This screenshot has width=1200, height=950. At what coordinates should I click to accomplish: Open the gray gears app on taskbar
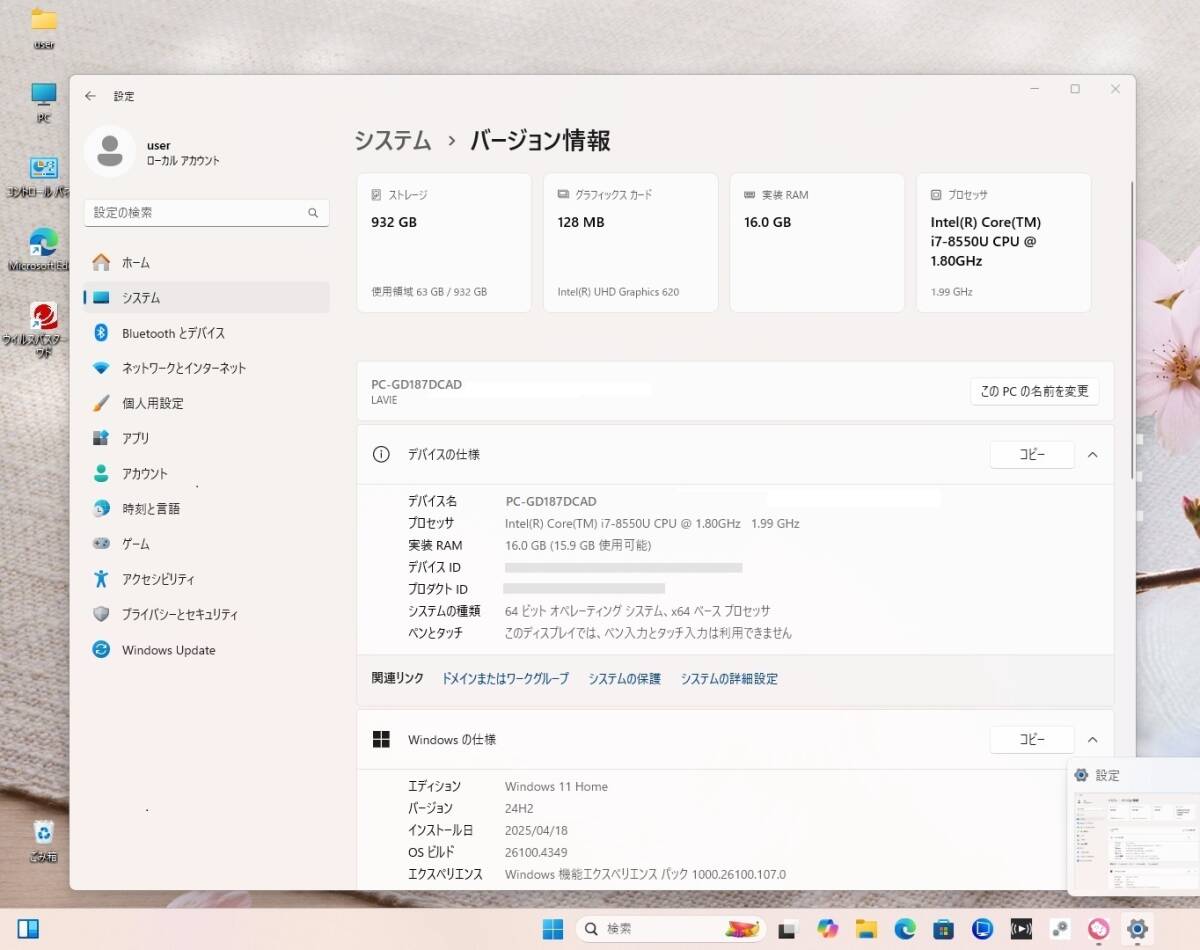coord(1059,929)
